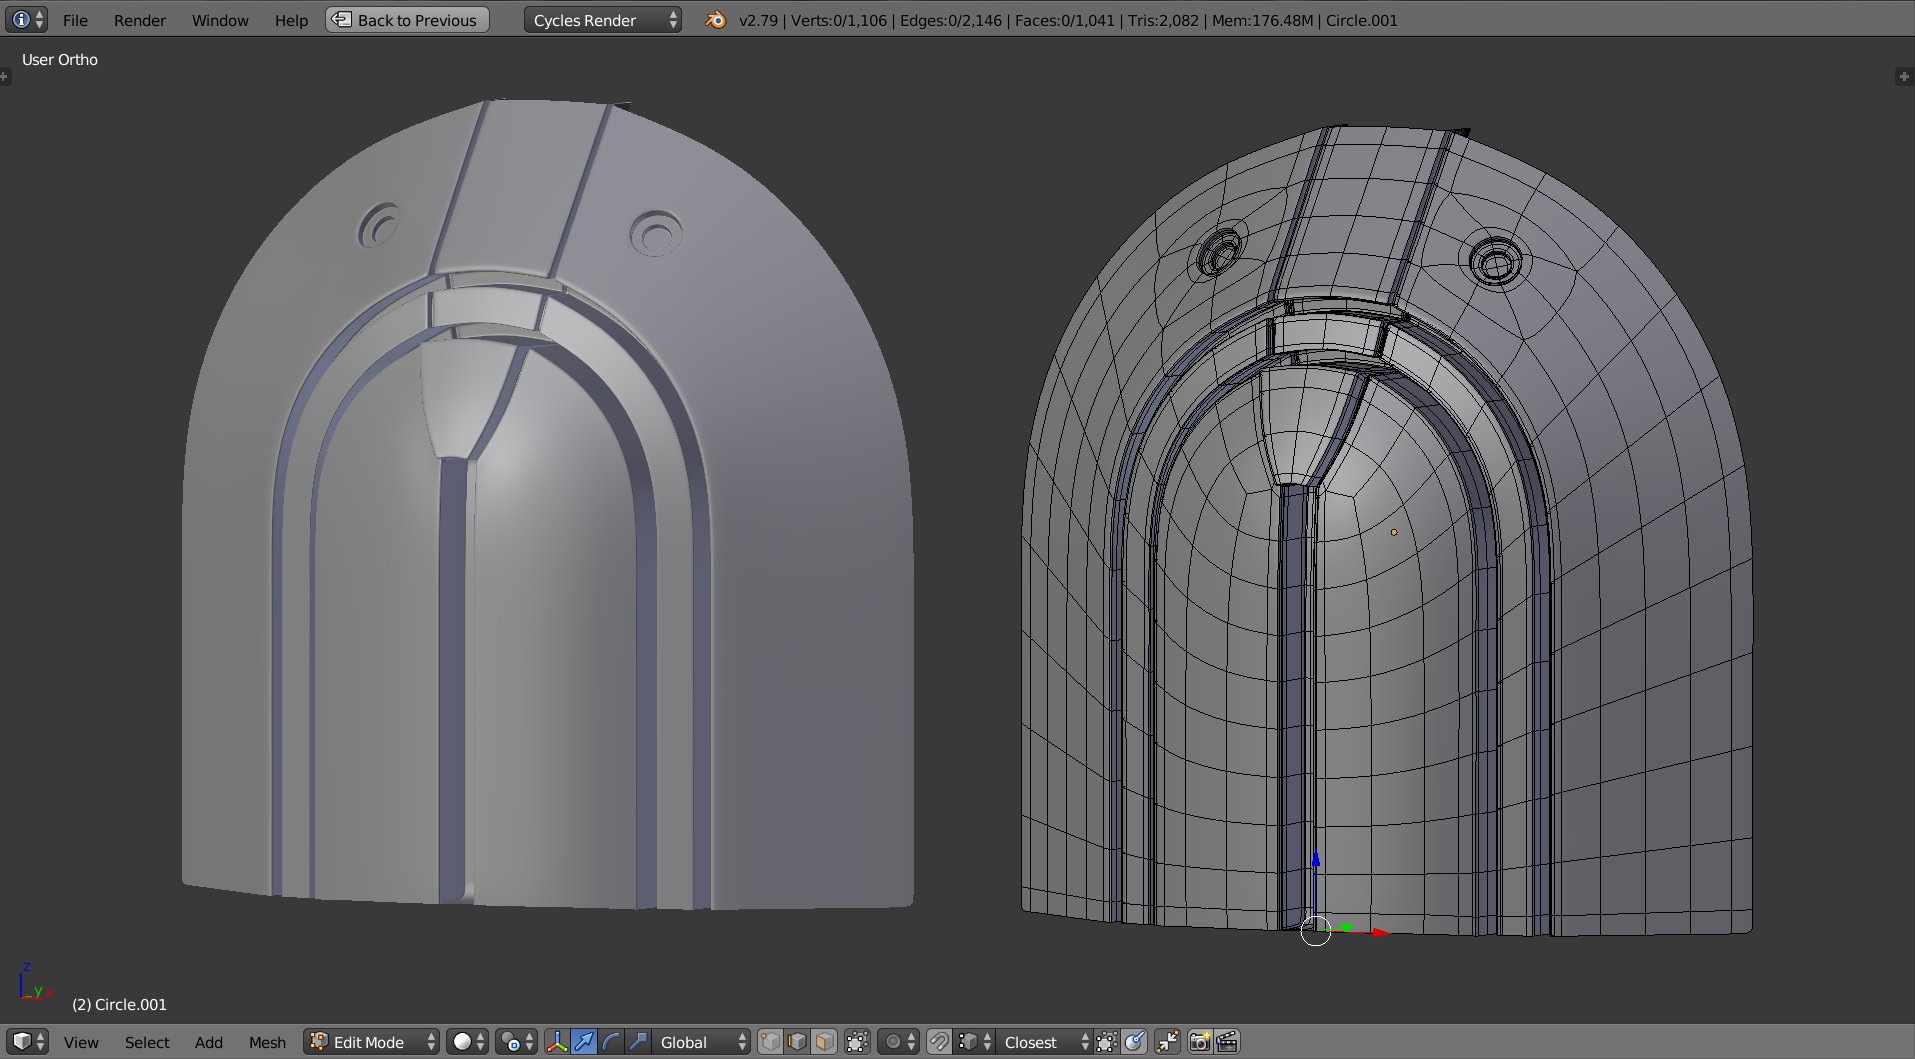The image size is (1915, 1059).
Task: Toggle limit selection to visible
Action: (x=857, y=1042)
